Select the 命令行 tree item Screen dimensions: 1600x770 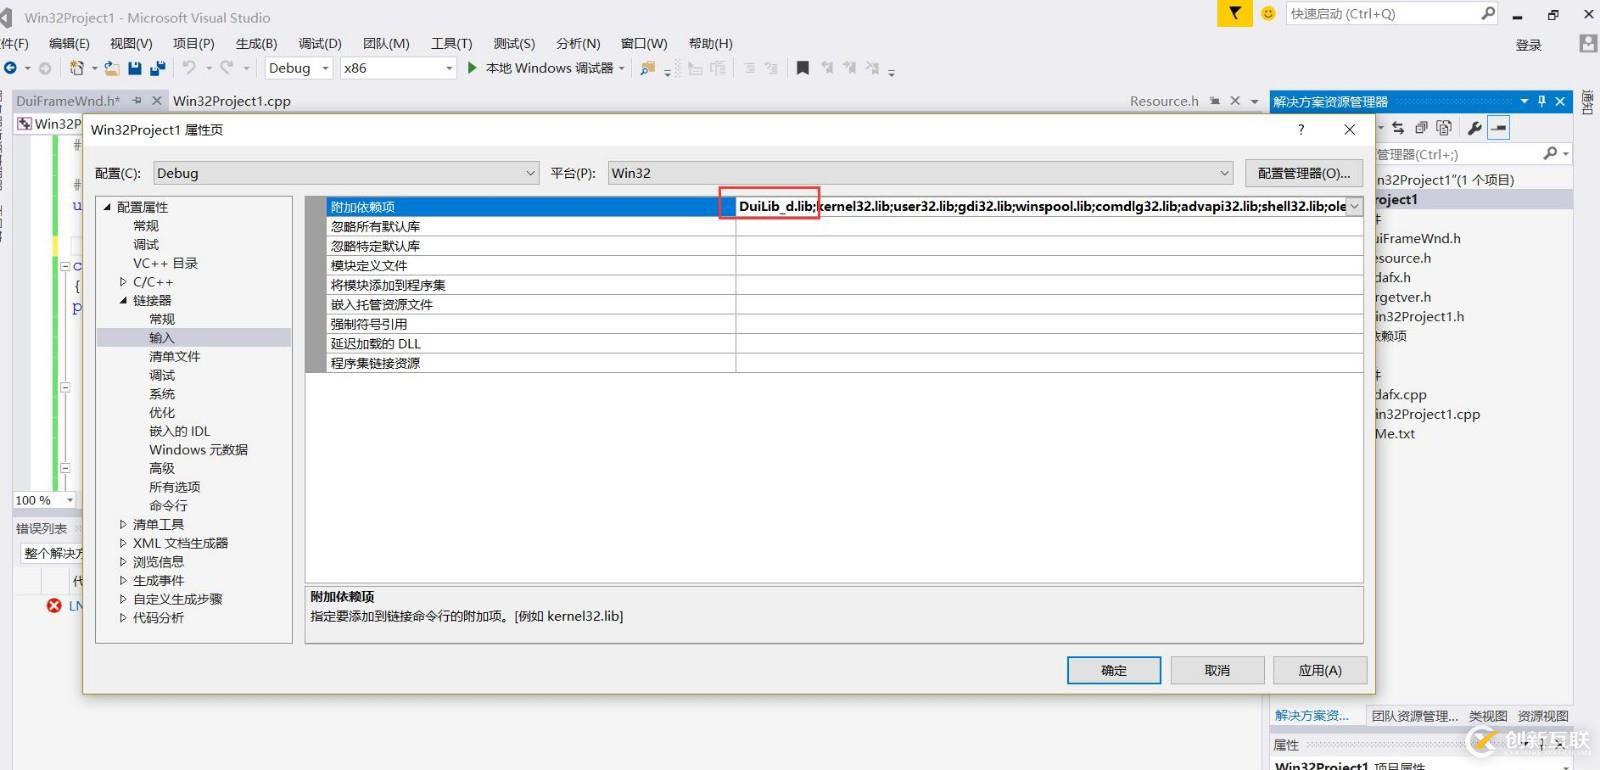point(168,506)
